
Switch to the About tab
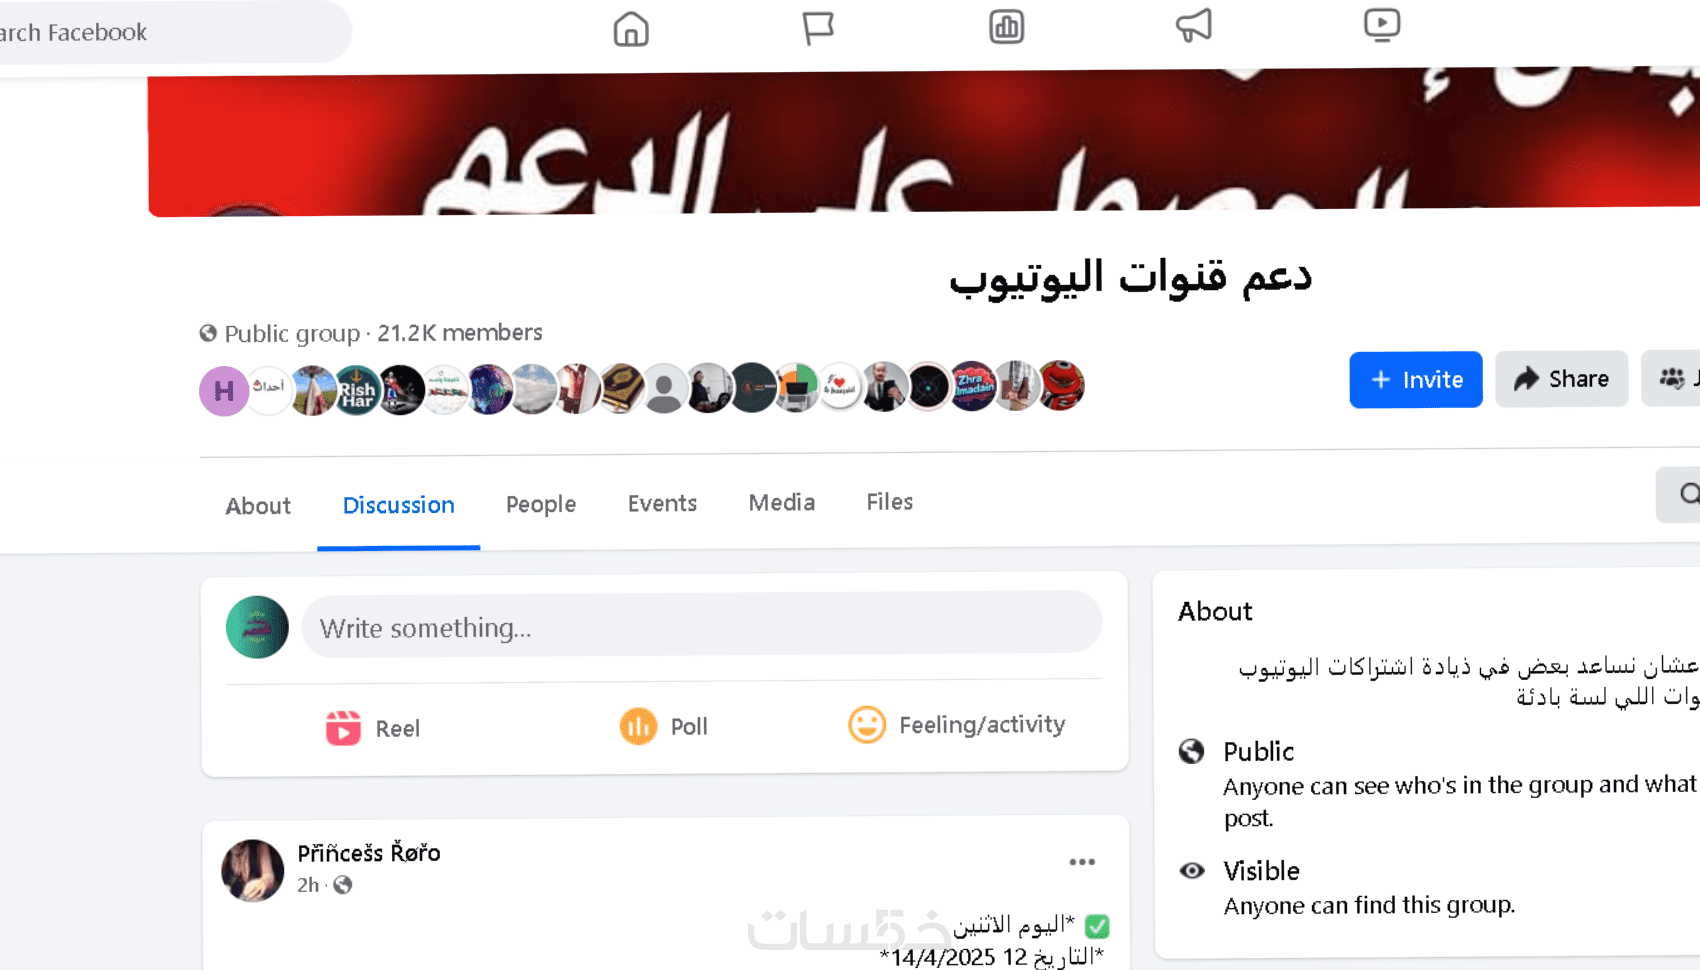(x=258, y=506)
